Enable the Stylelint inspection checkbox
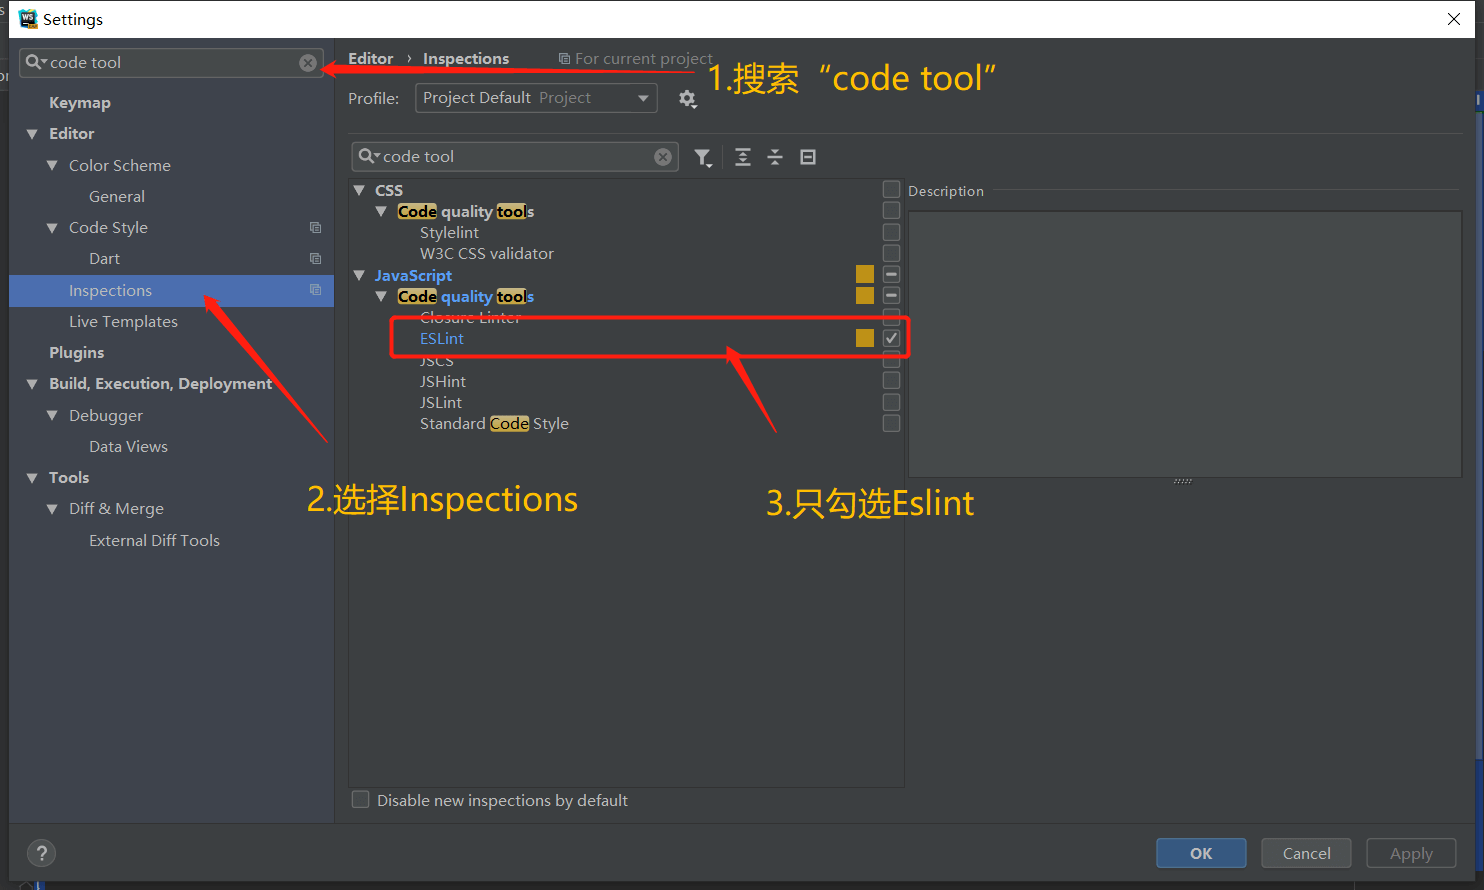The width and height of the screenshot is (1484, 890). [891, 232]
